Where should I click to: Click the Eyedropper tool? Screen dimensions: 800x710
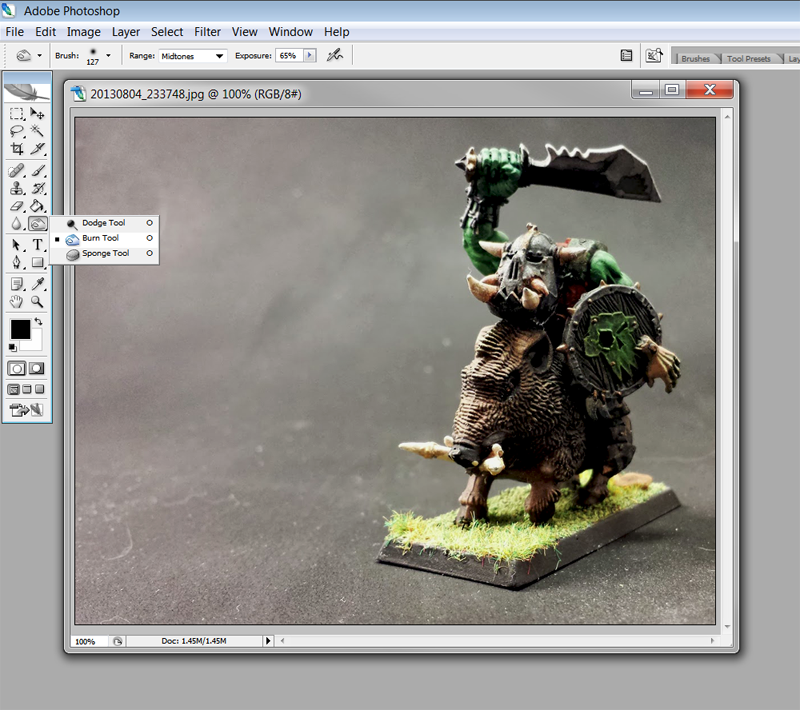click(37, 284)
